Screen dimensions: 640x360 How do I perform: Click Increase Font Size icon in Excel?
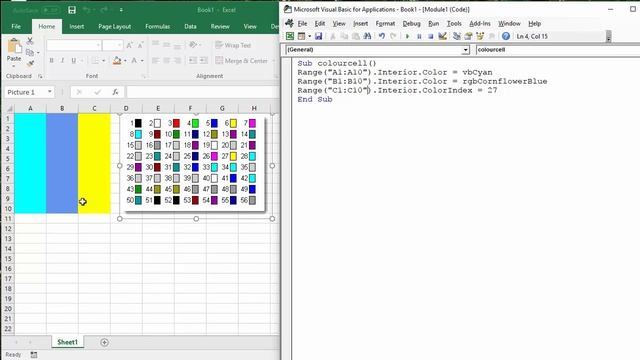[x=129, y=45]
